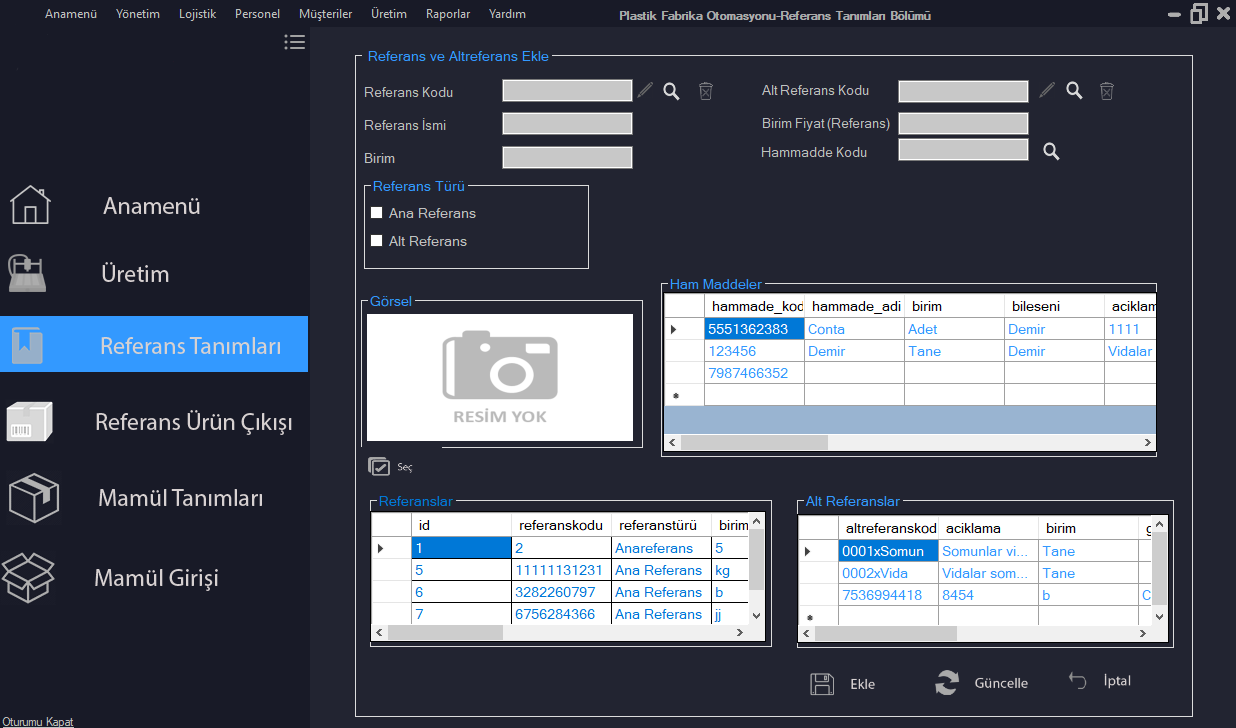This screenshot has width=1236, height=728.
Task: Click Referanslar grid vertical scroll down arrow
Action: pyautogui.click(x=756, y=616)
